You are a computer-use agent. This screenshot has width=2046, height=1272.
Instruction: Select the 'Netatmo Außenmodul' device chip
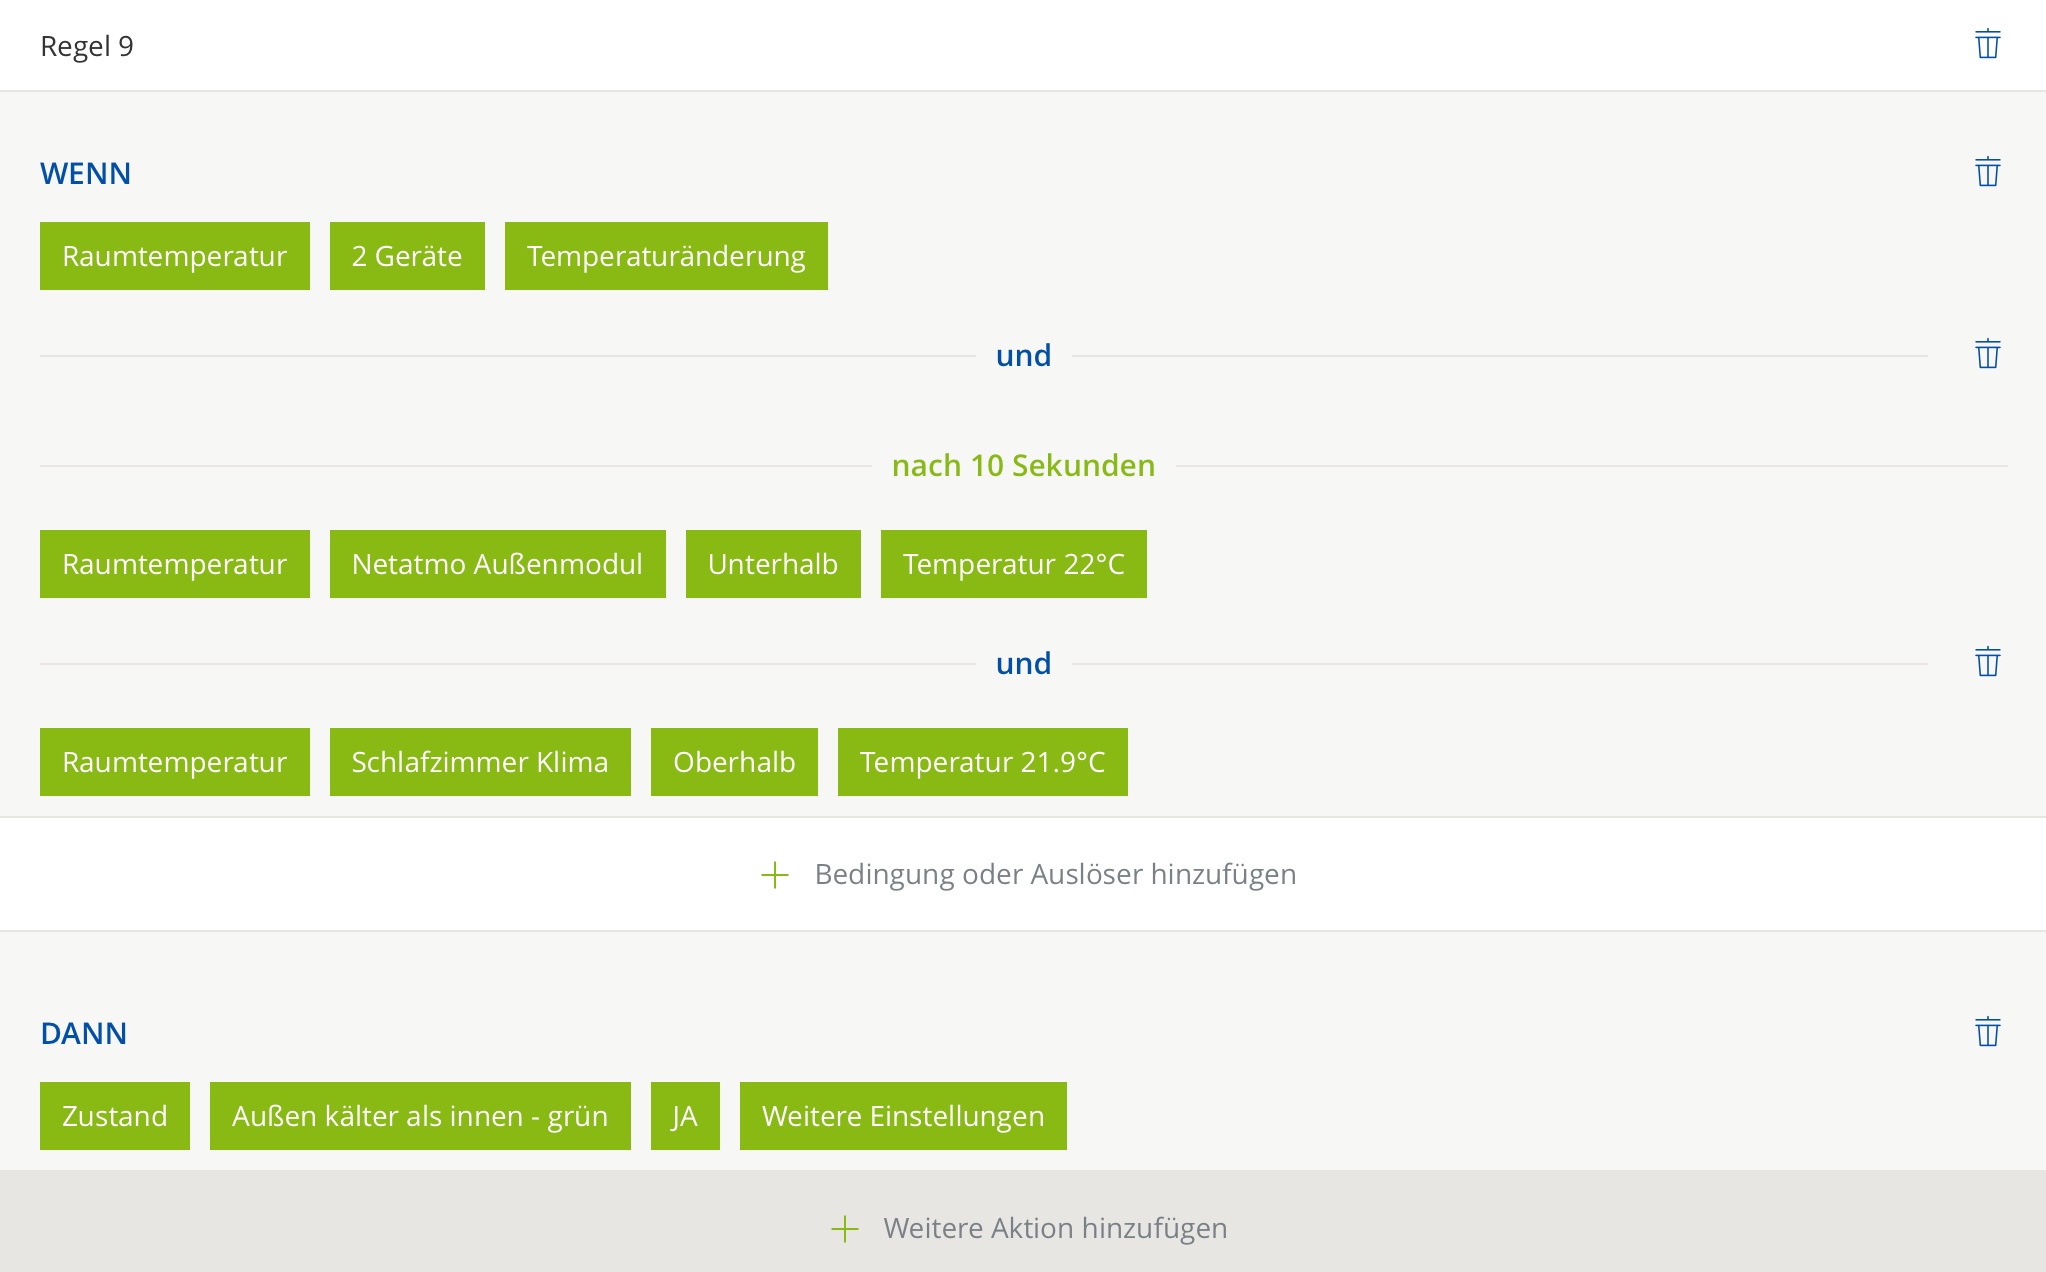pyautogui.click(x=497, y=564)
